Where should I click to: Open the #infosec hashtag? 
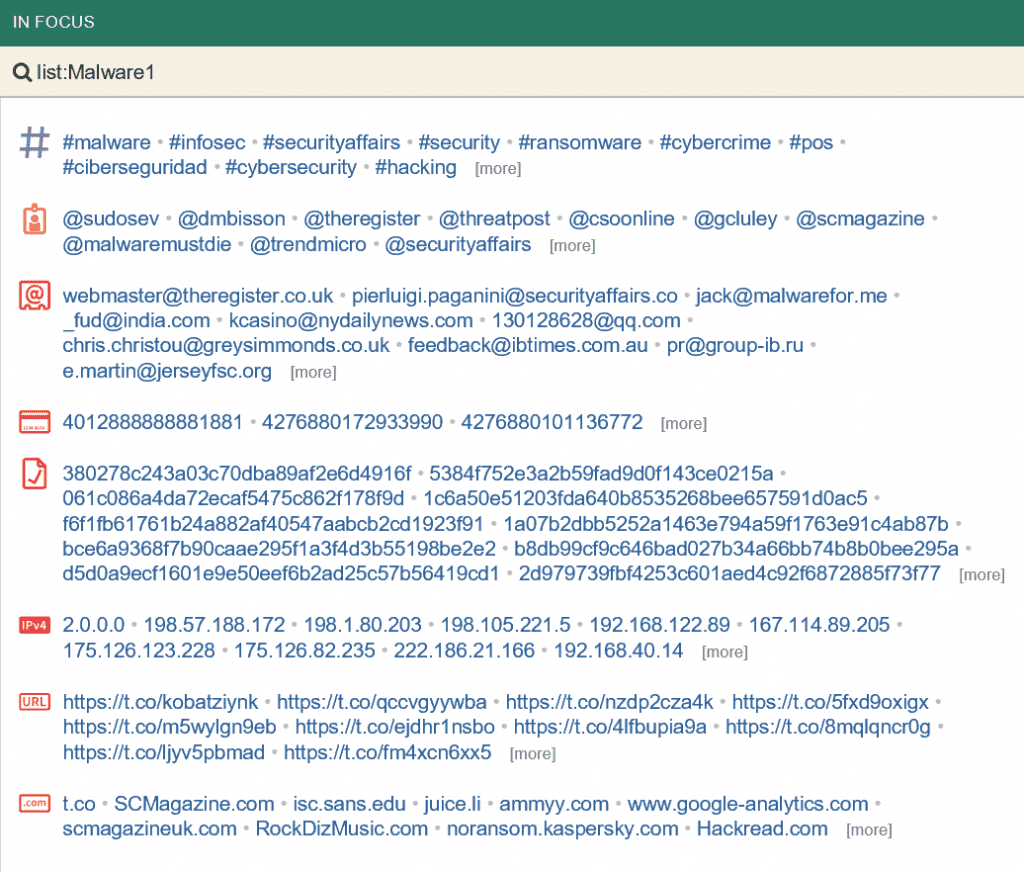coord(207,142)
